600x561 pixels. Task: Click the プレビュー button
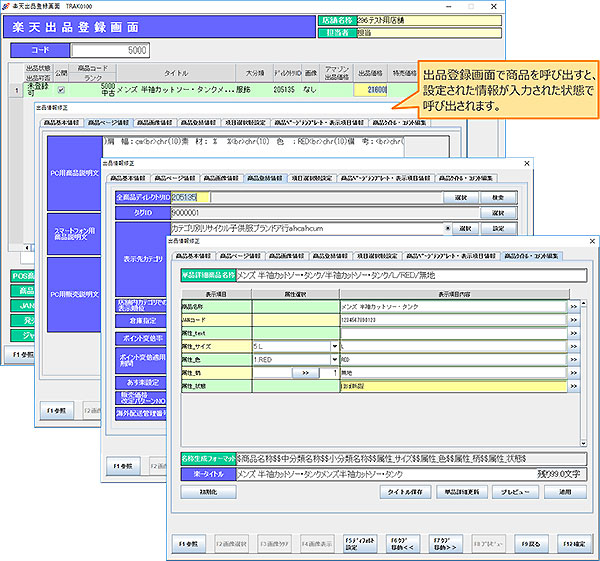pos(514,492)
